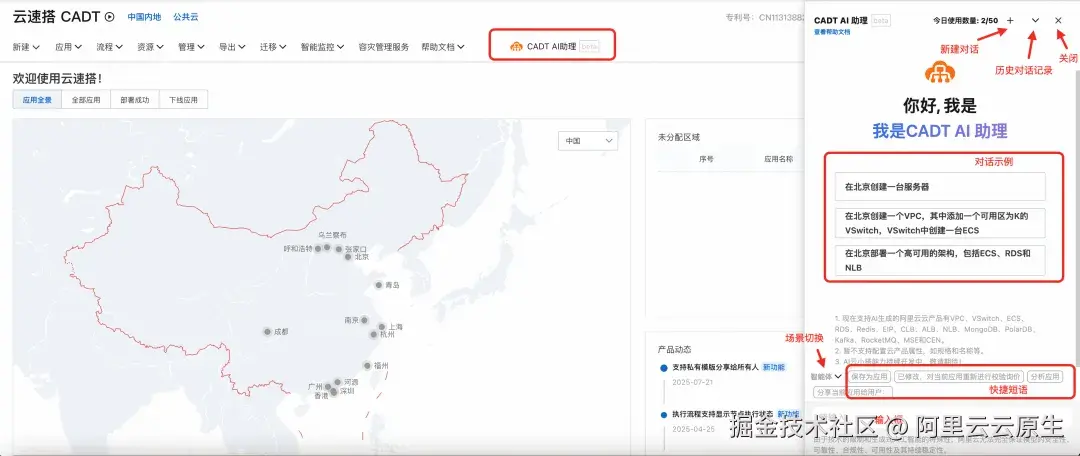The image size is (1080, 456).
Task: Expand the 智能监控 menu
Action: pyautogui.click(x=322, y=47)
